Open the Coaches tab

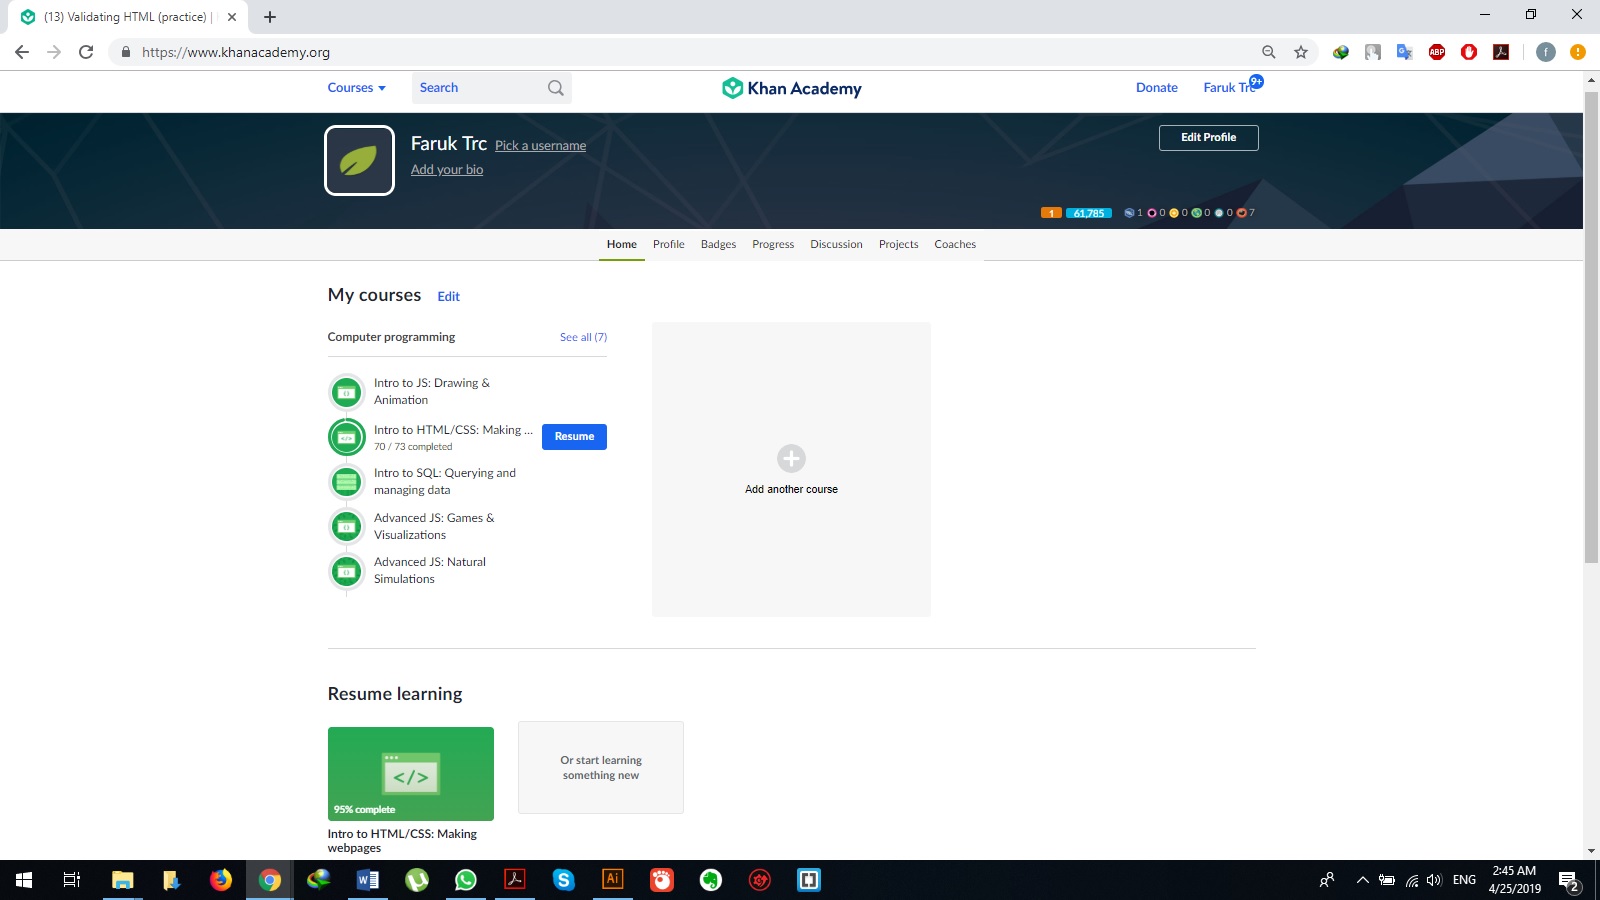coord(955,244)
